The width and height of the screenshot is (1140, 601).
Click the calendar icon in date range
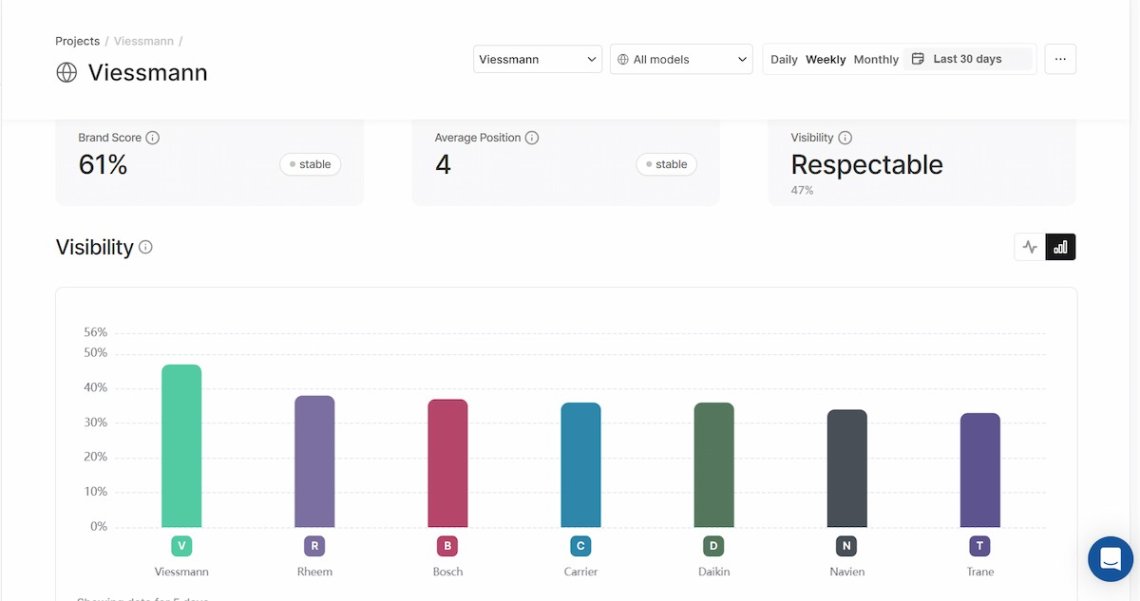point(918,59)
